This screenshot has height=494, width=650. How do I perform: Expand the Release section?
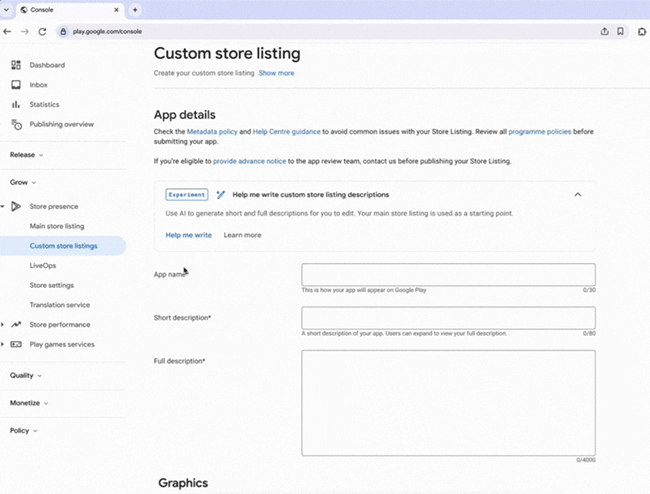(x=27, y=155)
